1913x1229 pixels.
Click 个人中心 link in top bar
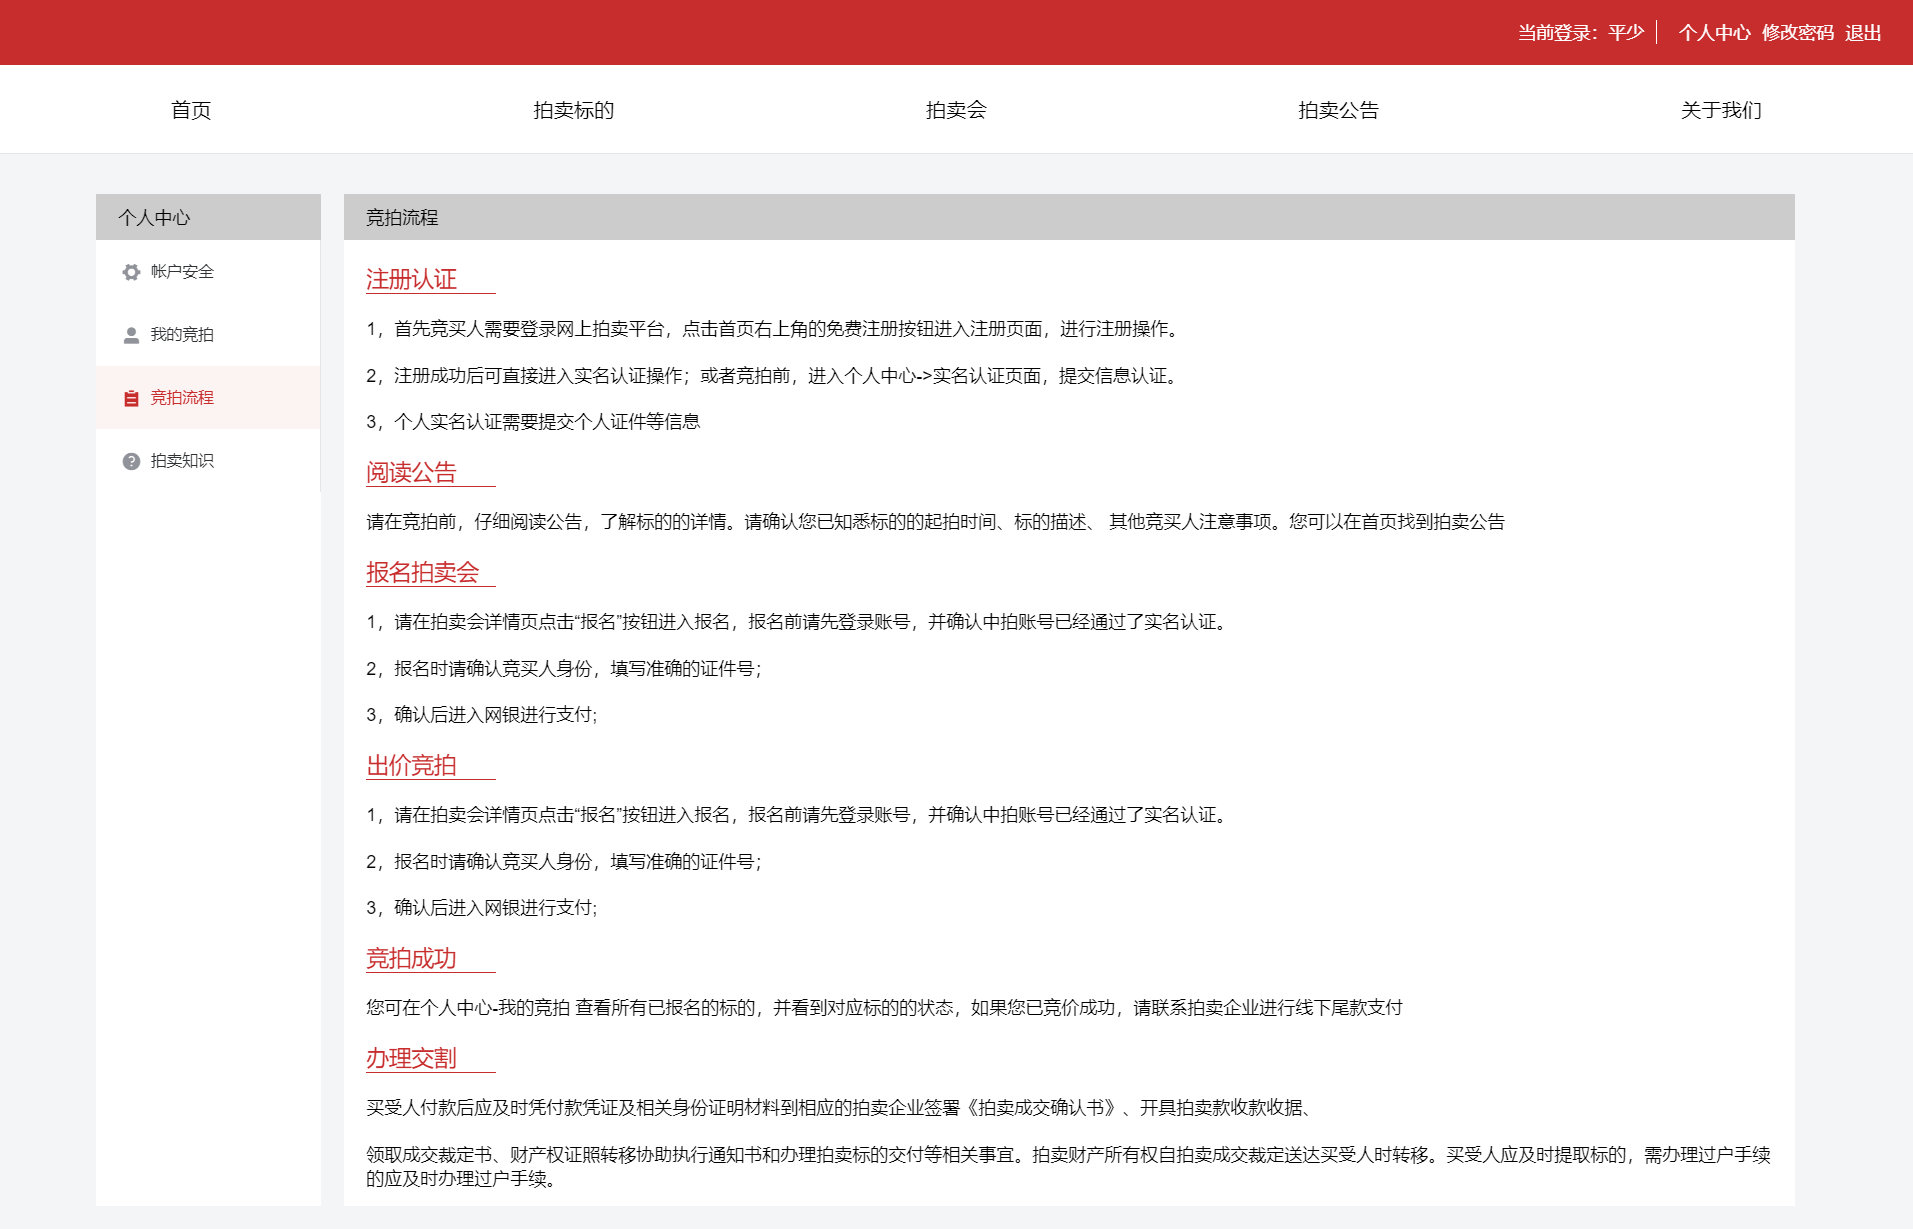coord(1714,33)
